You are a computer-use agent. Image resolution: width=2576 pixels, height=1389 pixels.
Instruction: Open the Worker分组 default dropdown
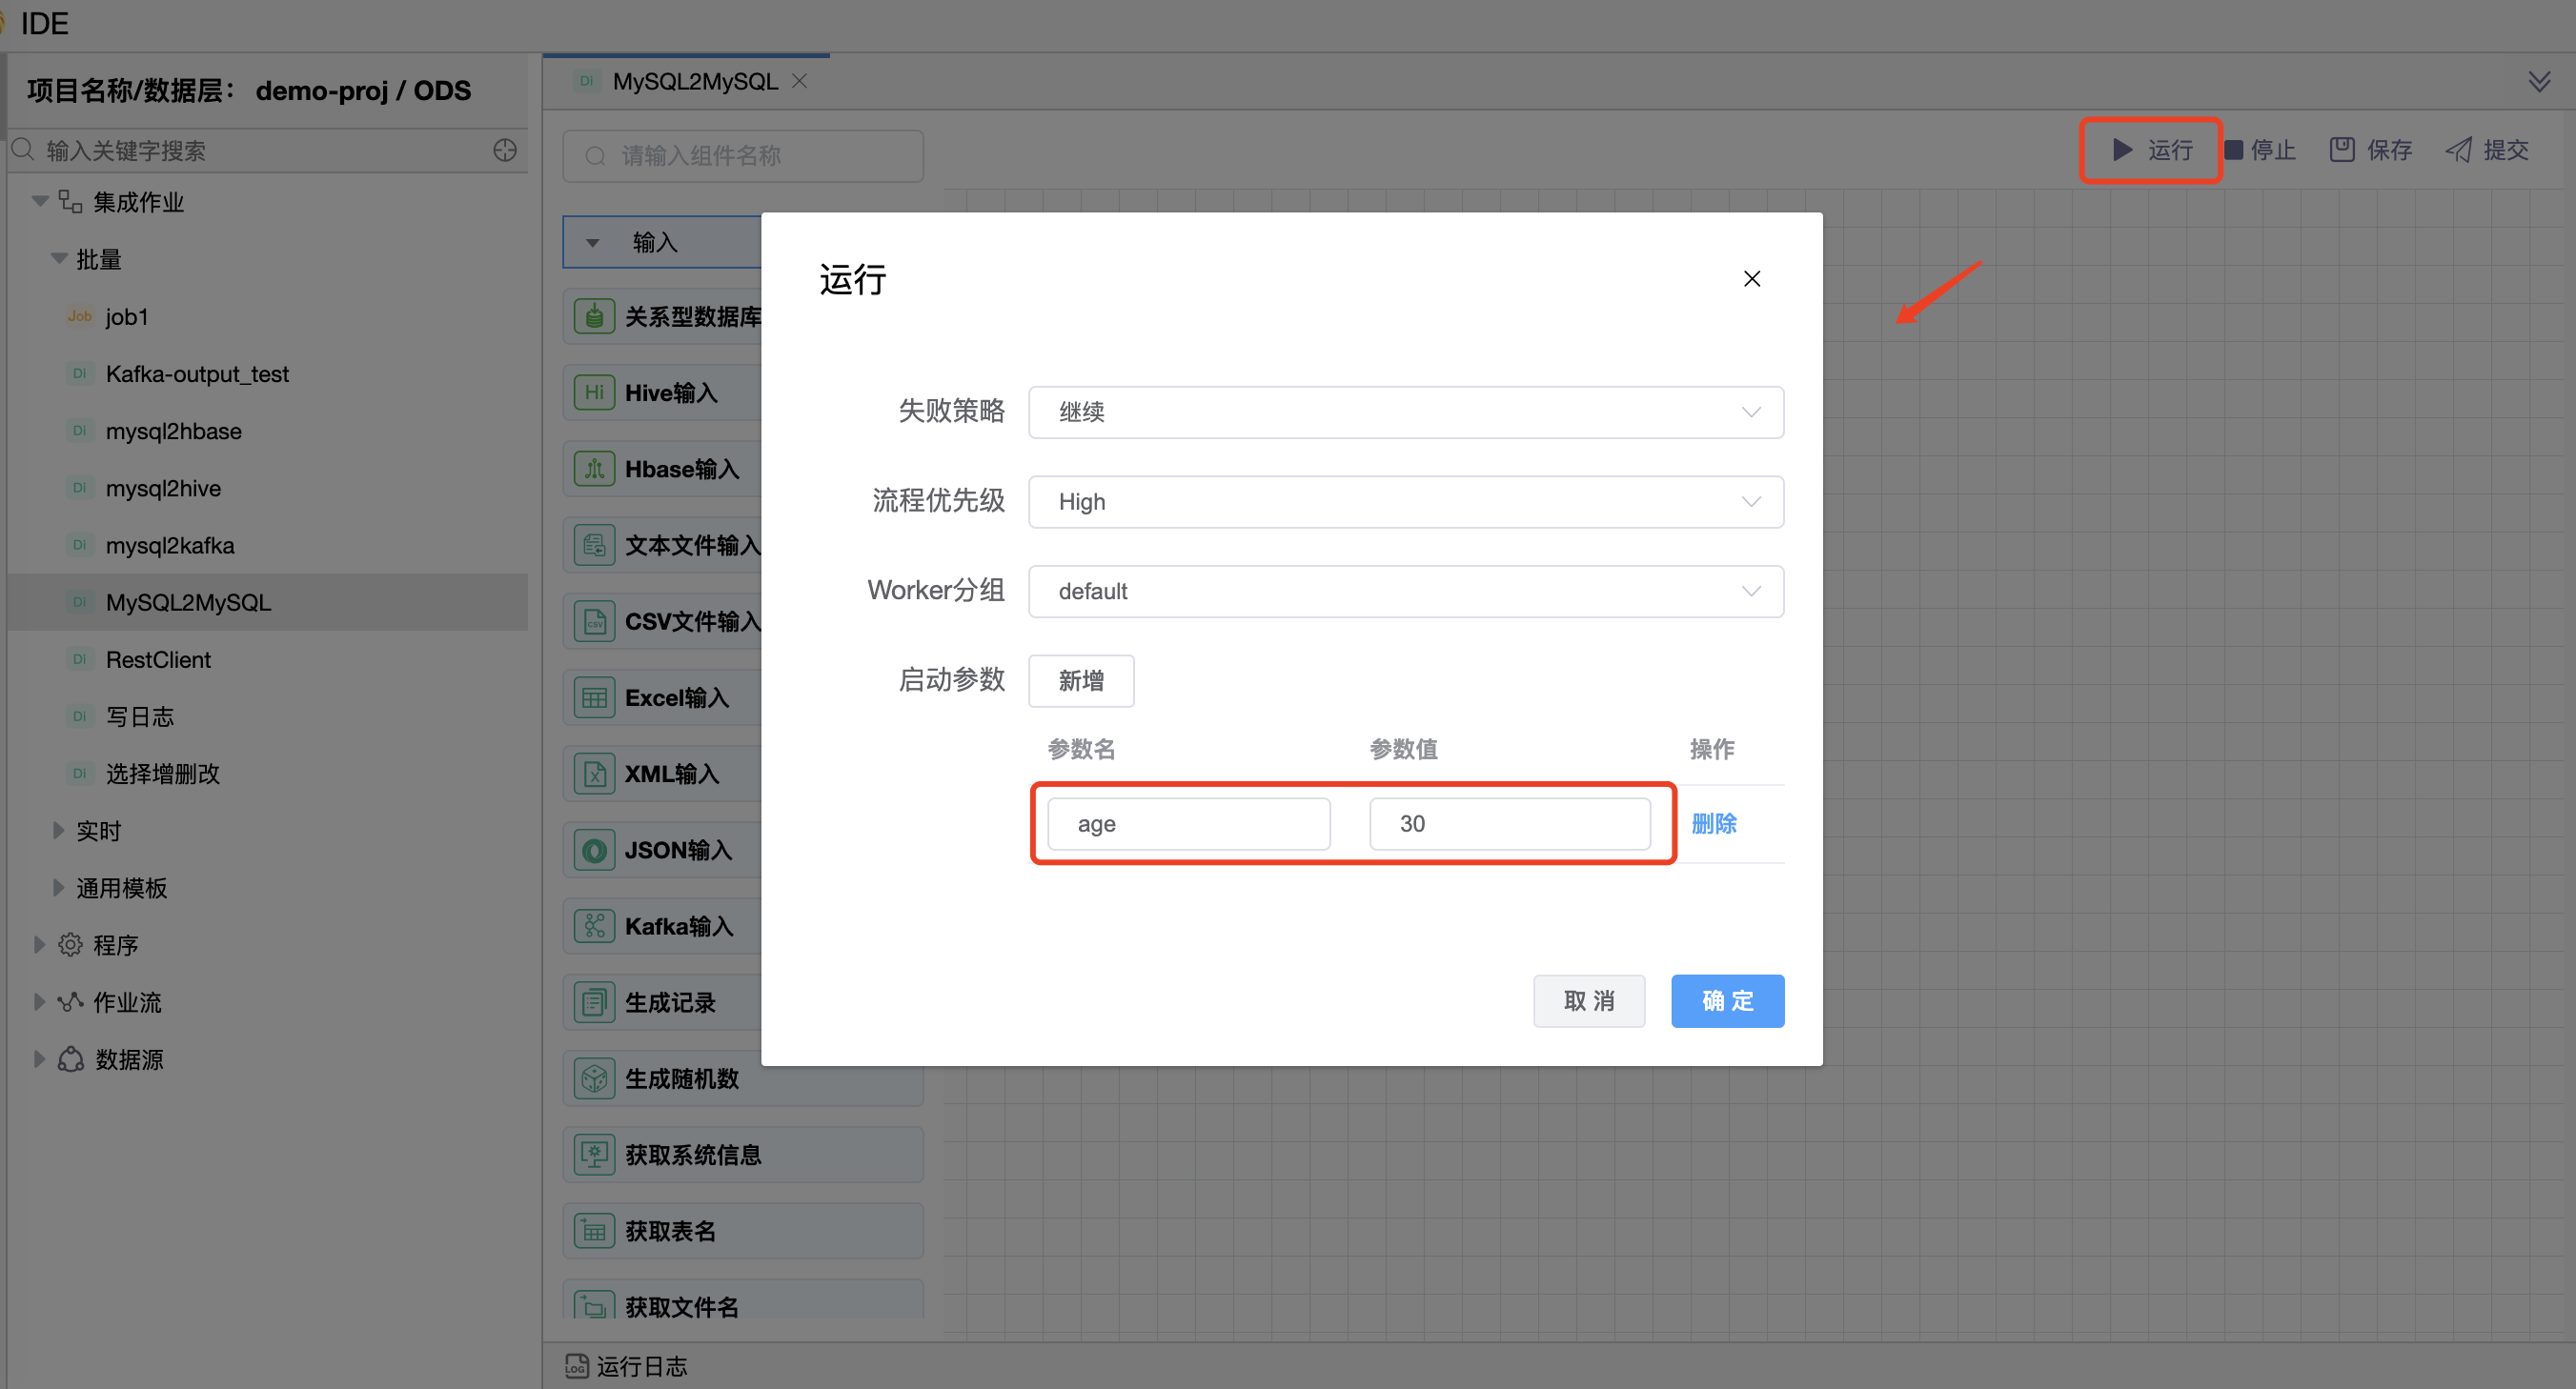[x=1405, y=591]
